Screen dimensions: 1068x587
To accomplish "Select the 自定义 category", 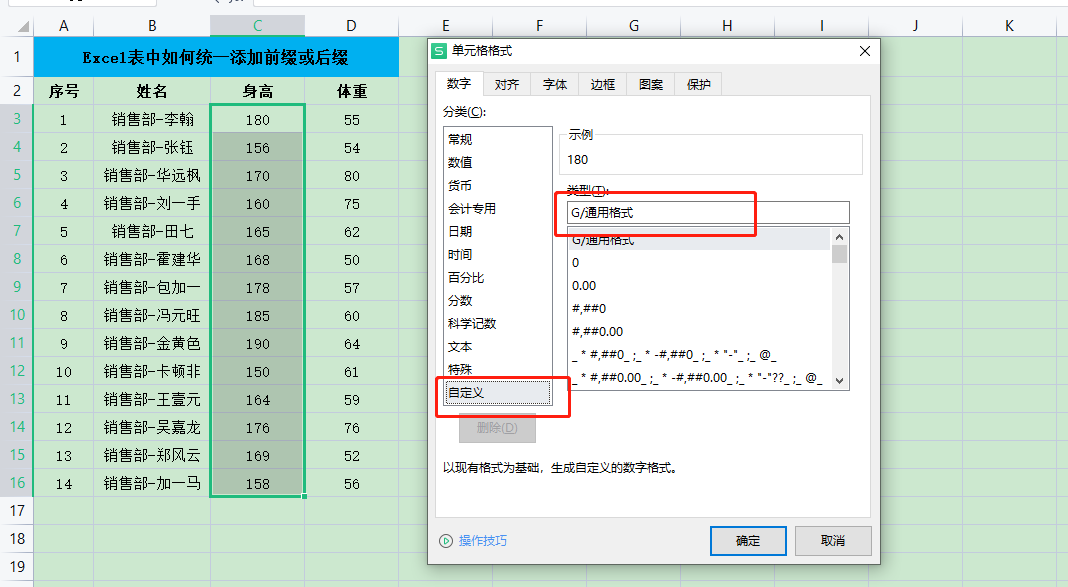I will click(x=497, y=393).
